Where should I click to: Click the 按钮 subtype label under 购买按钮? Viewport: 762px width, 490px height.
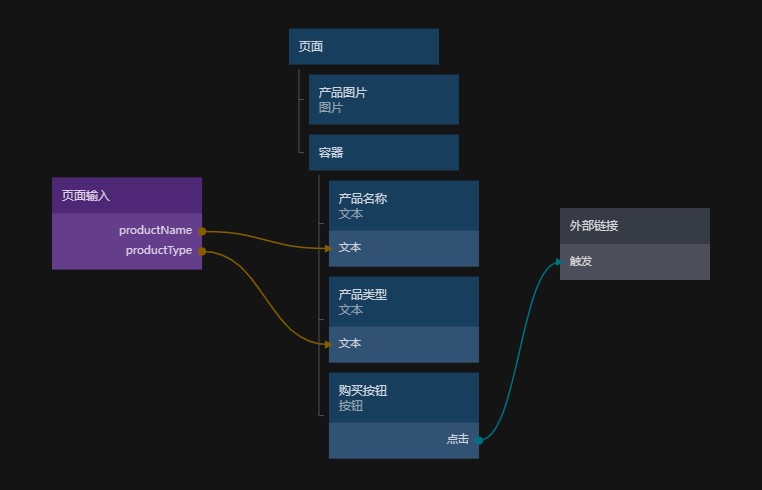(351, 406)
